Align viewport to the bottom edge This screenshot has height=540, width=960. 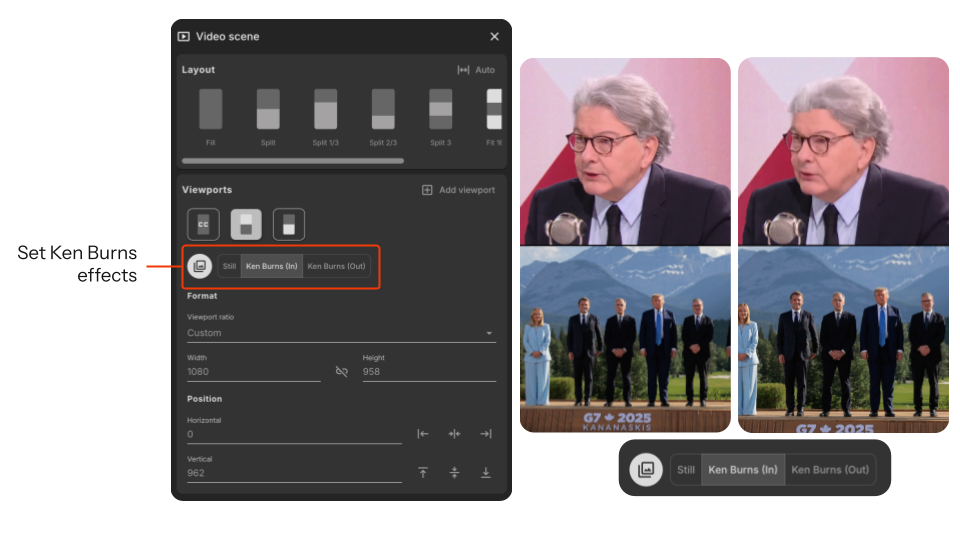click(486, 473)
